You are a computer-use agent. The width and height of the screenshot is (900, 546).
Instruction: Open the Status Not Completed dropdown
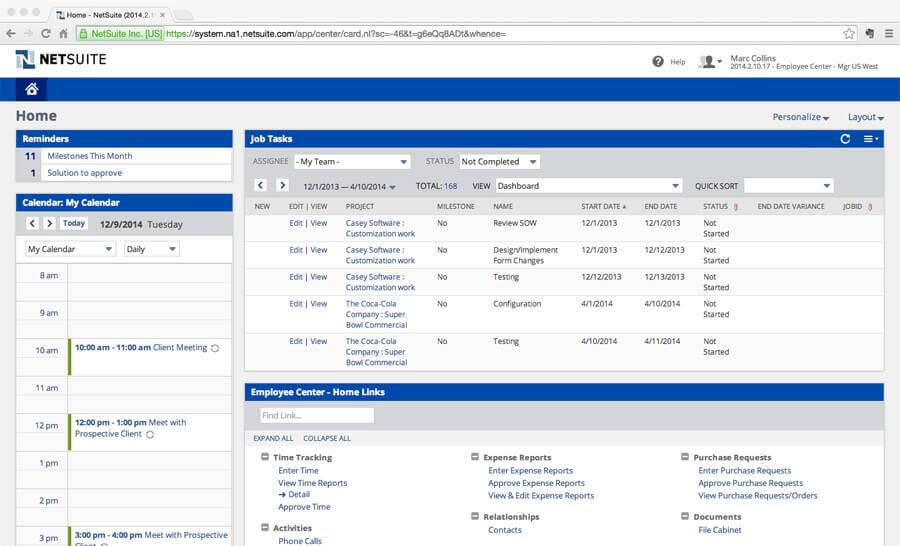(x=499, y=162)
